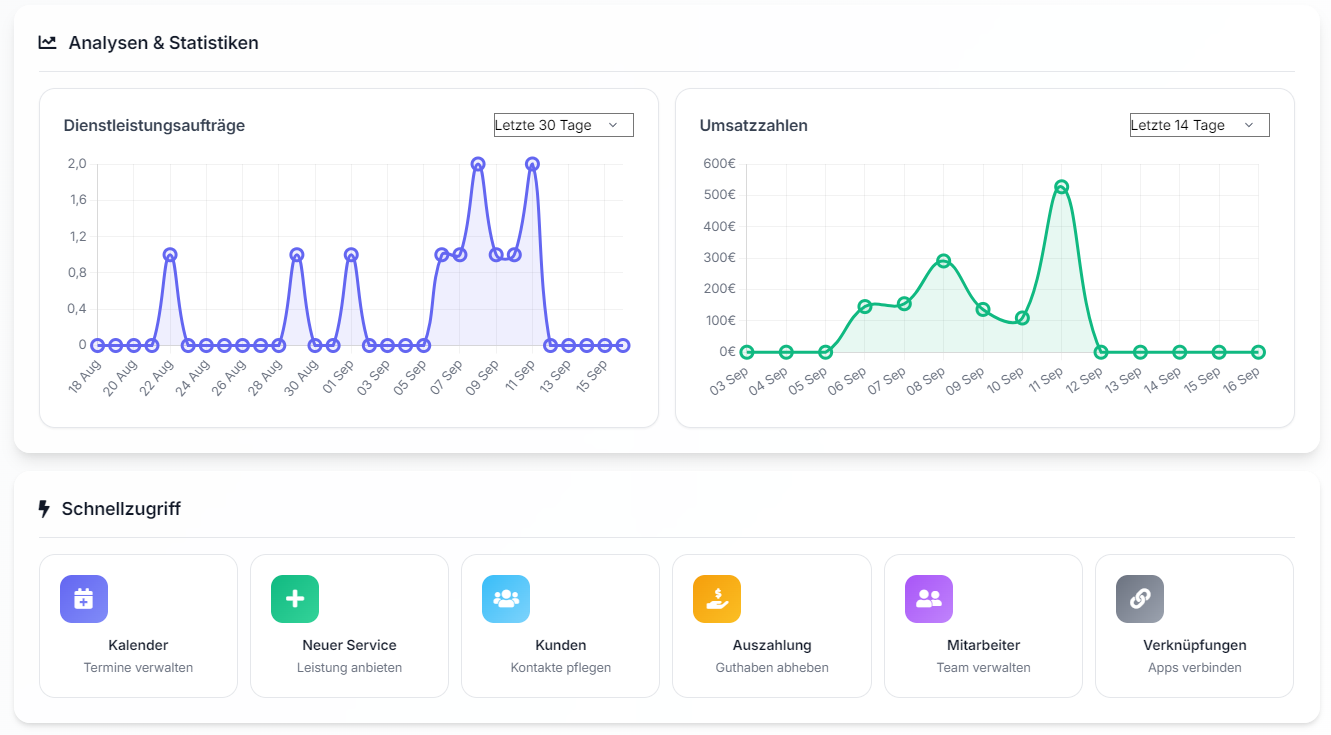Click the yellow Auszahlung payout icon
The height and width of the screenshot is (735, 1331).
pos(716,598)
